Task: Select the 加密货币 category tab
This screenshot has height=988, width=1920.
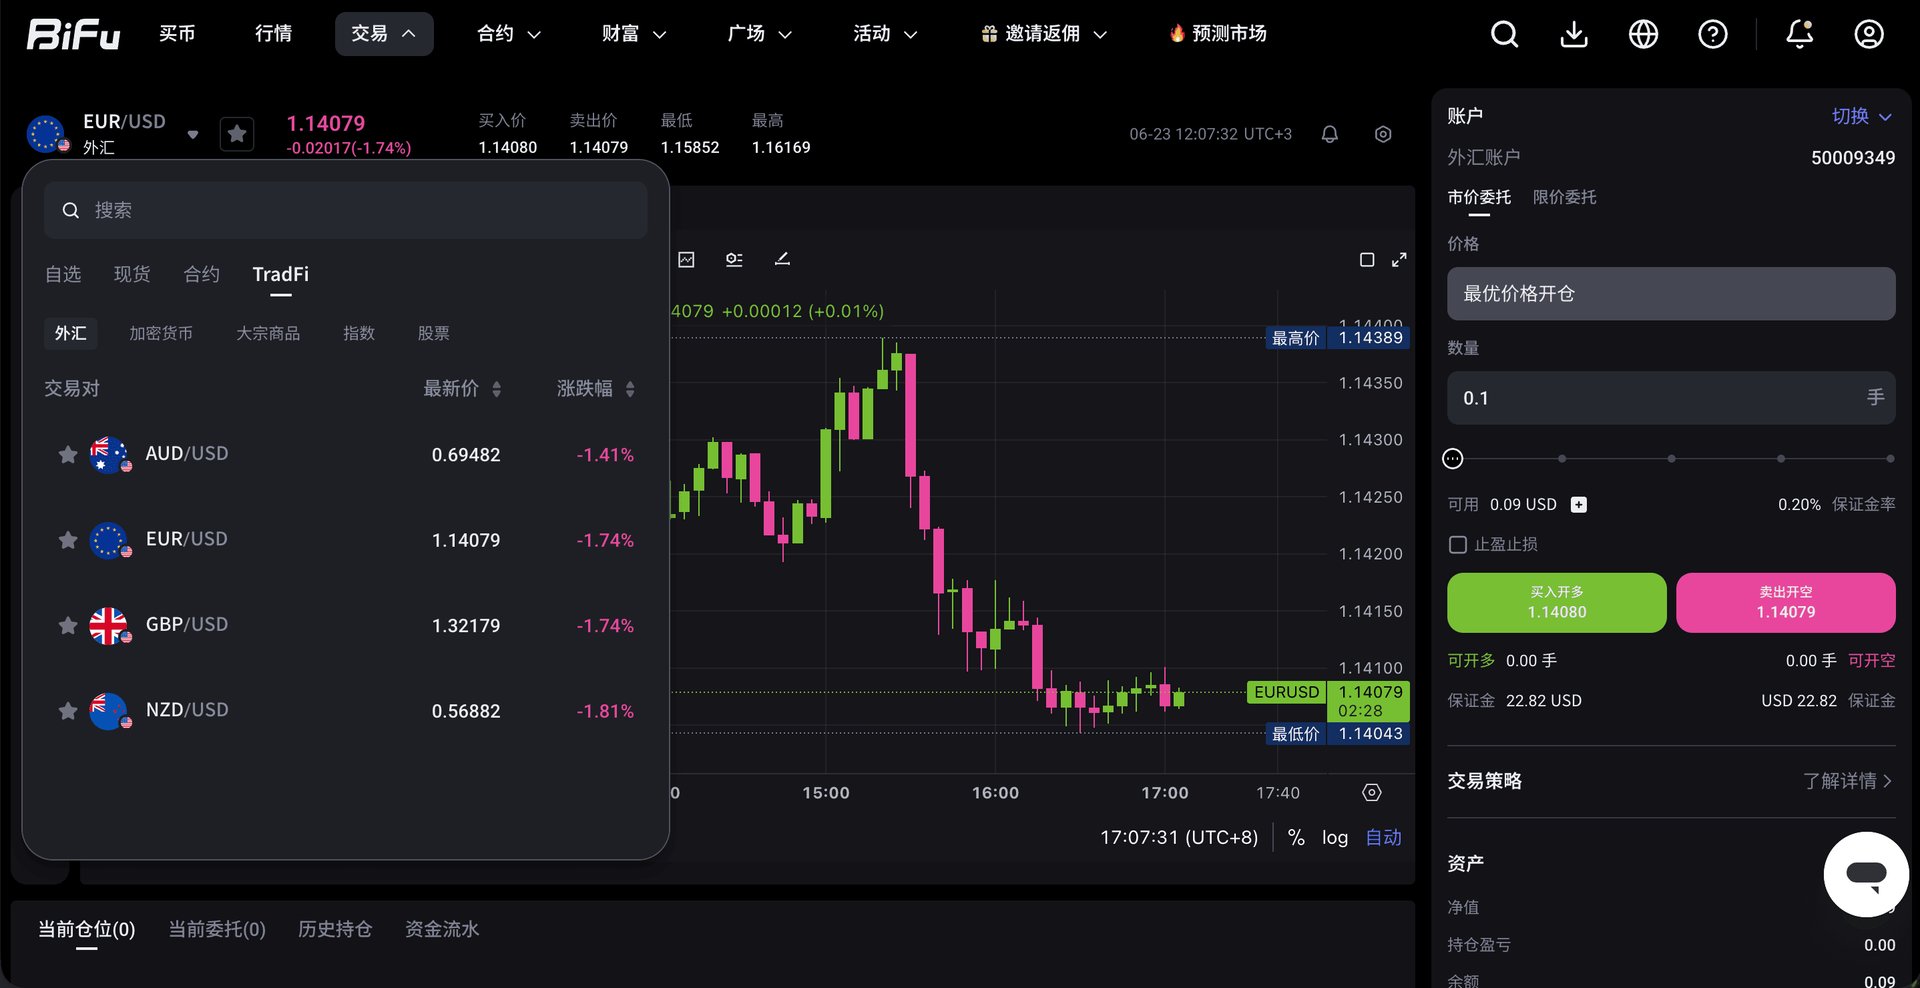Action: tap(161, 333)
